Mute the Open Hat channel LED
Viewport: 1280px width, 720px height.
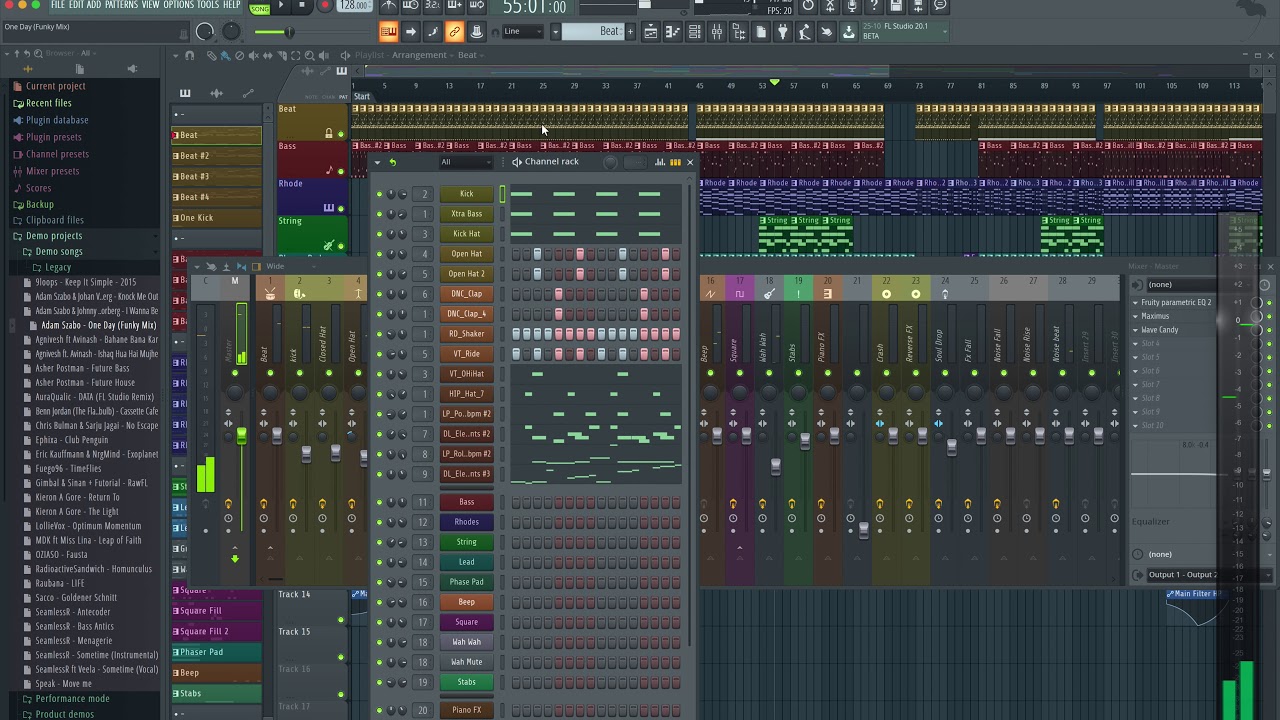379,254
